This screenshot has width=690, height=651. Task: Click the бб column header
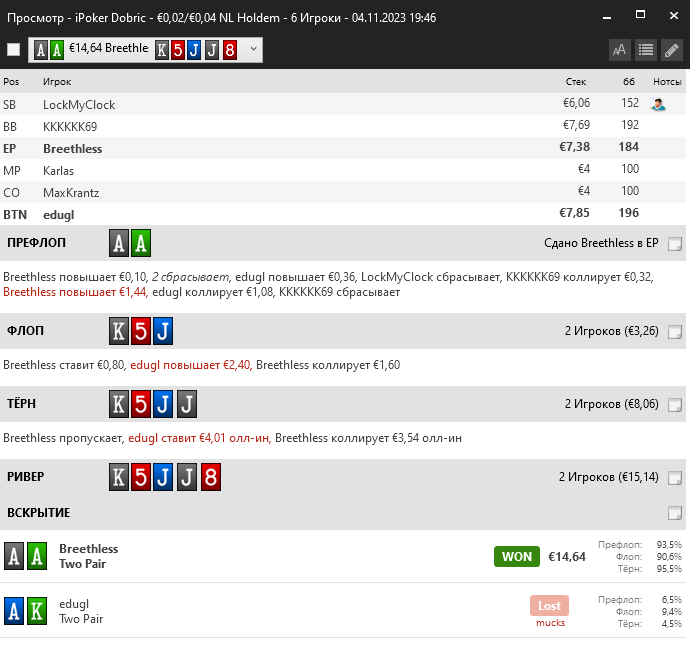629,82
